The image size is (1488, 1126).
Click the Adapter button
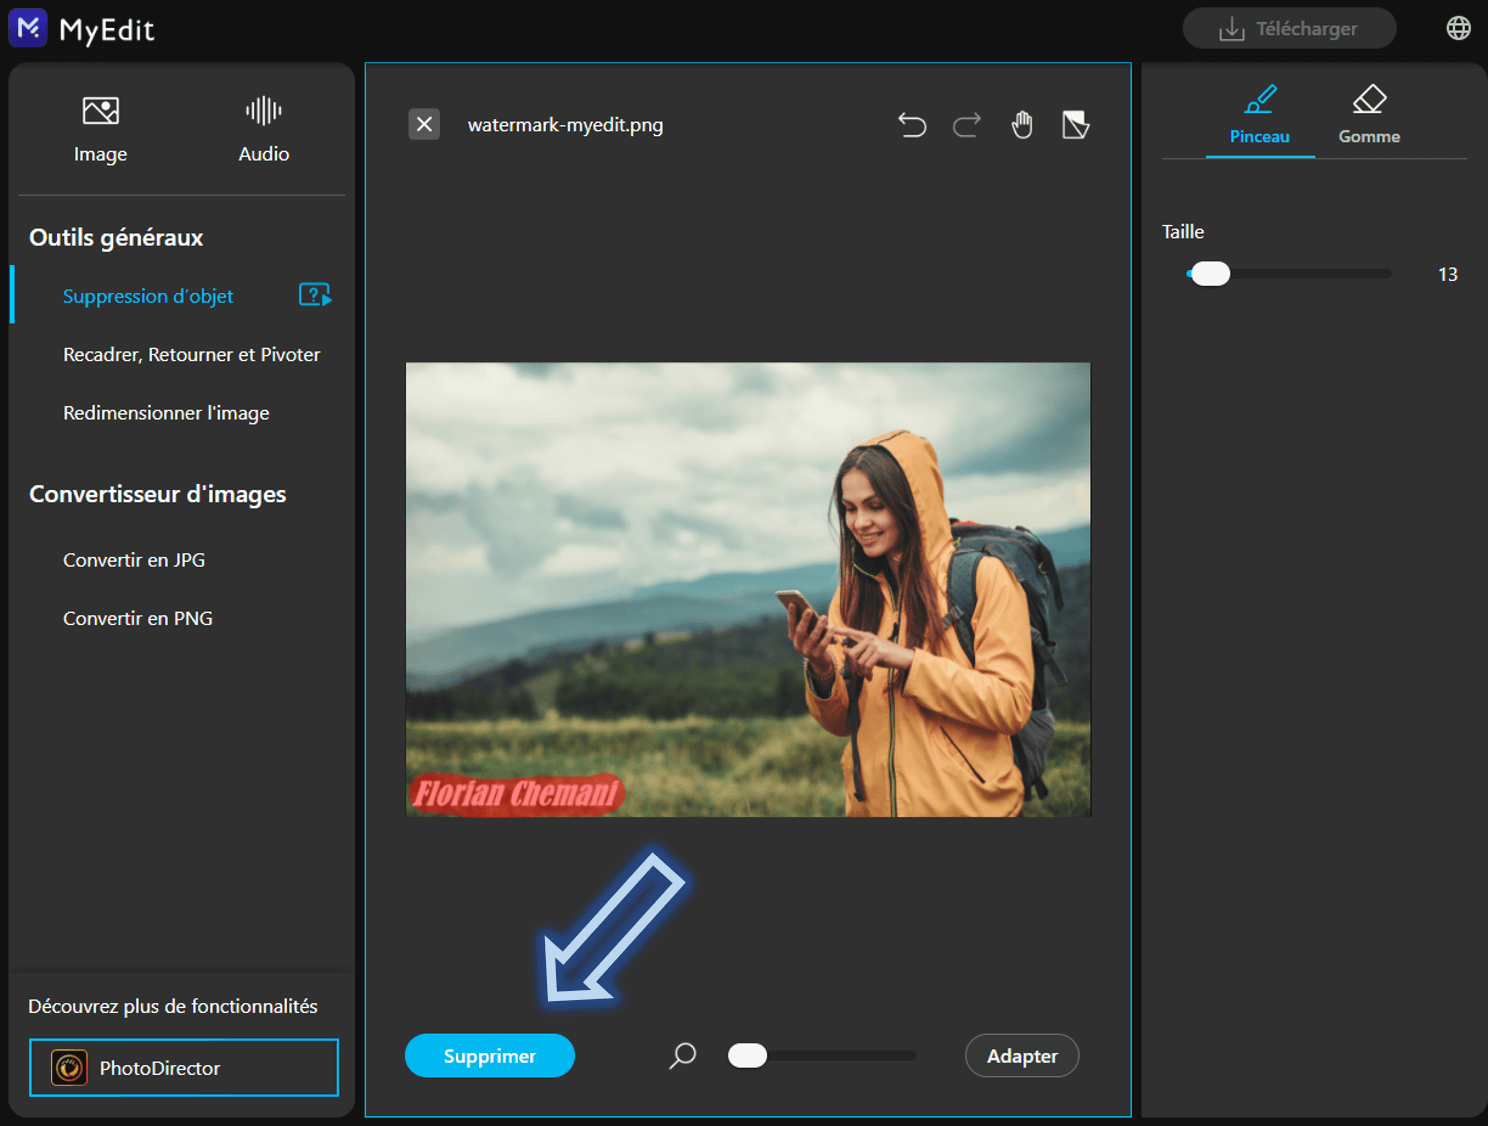tap(1022, 1056)
